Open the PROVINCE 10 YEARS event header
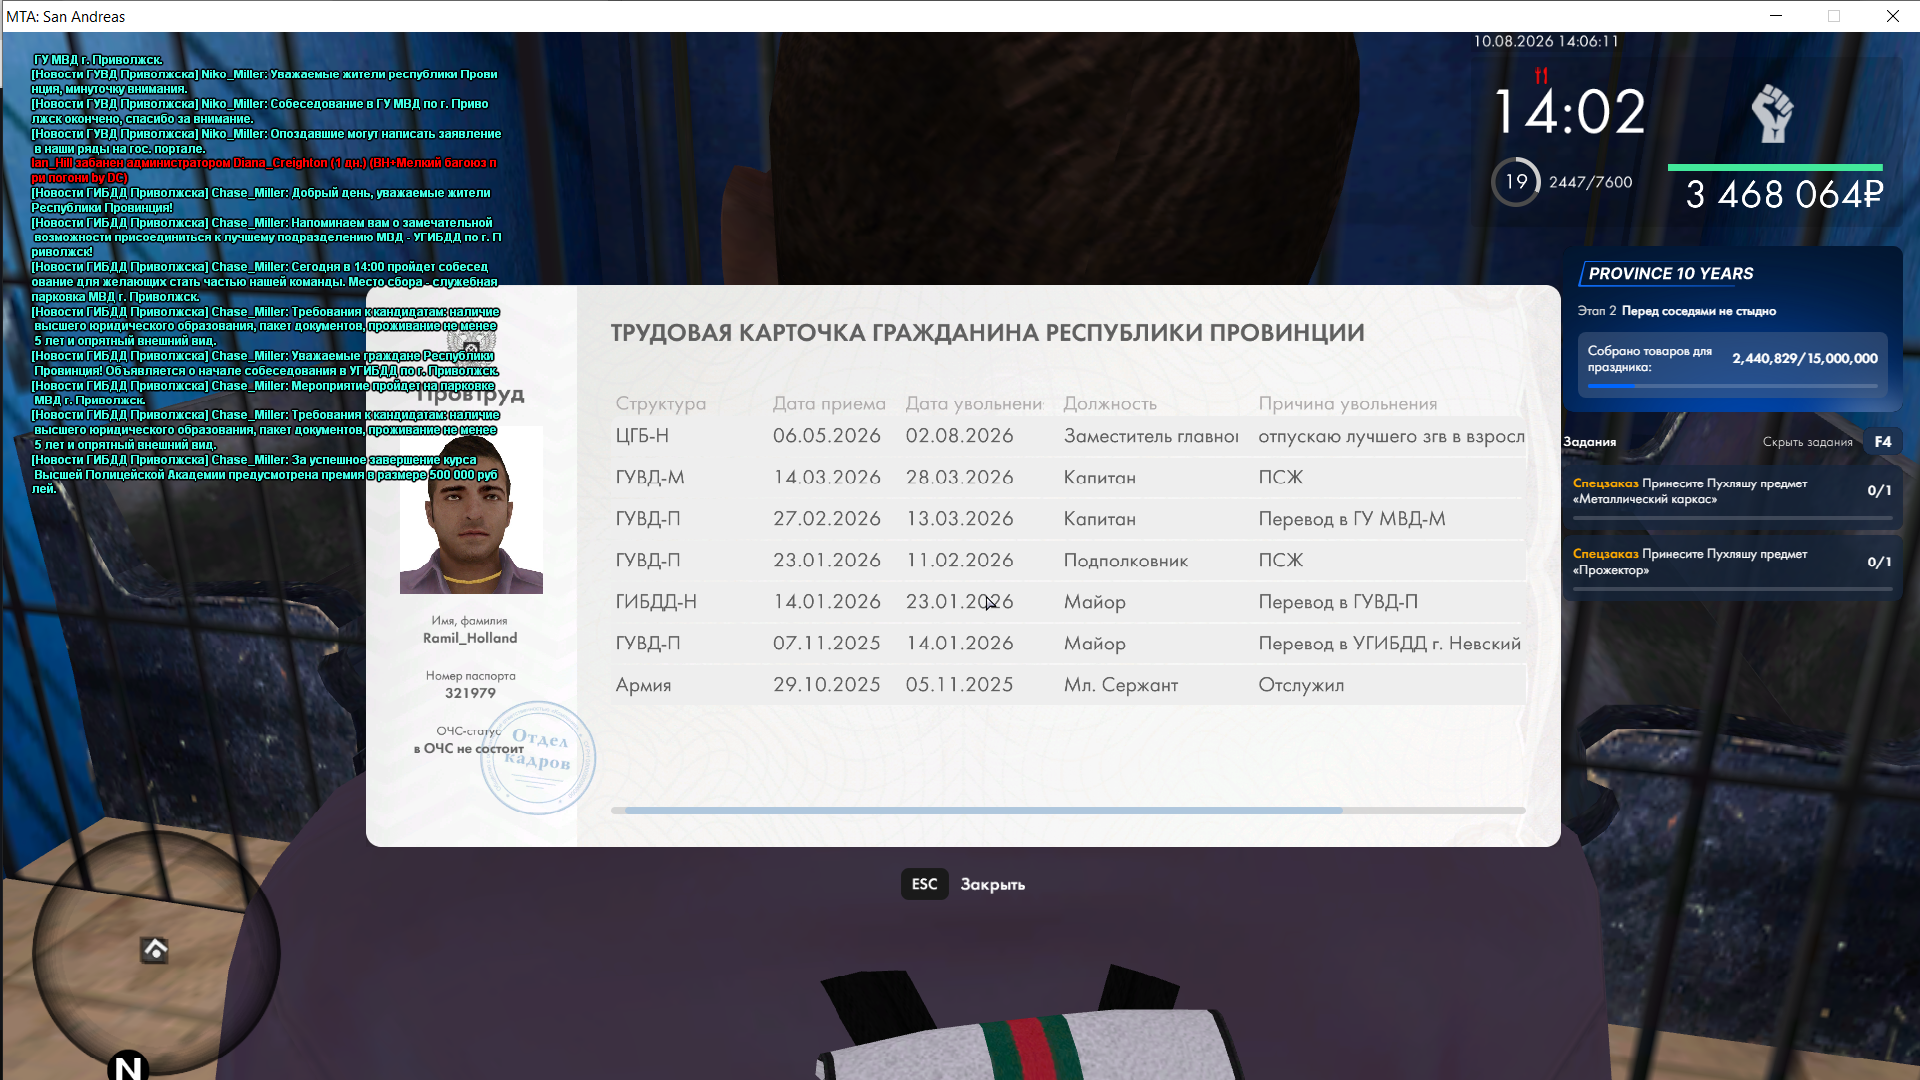 [x=1670, y=274]
